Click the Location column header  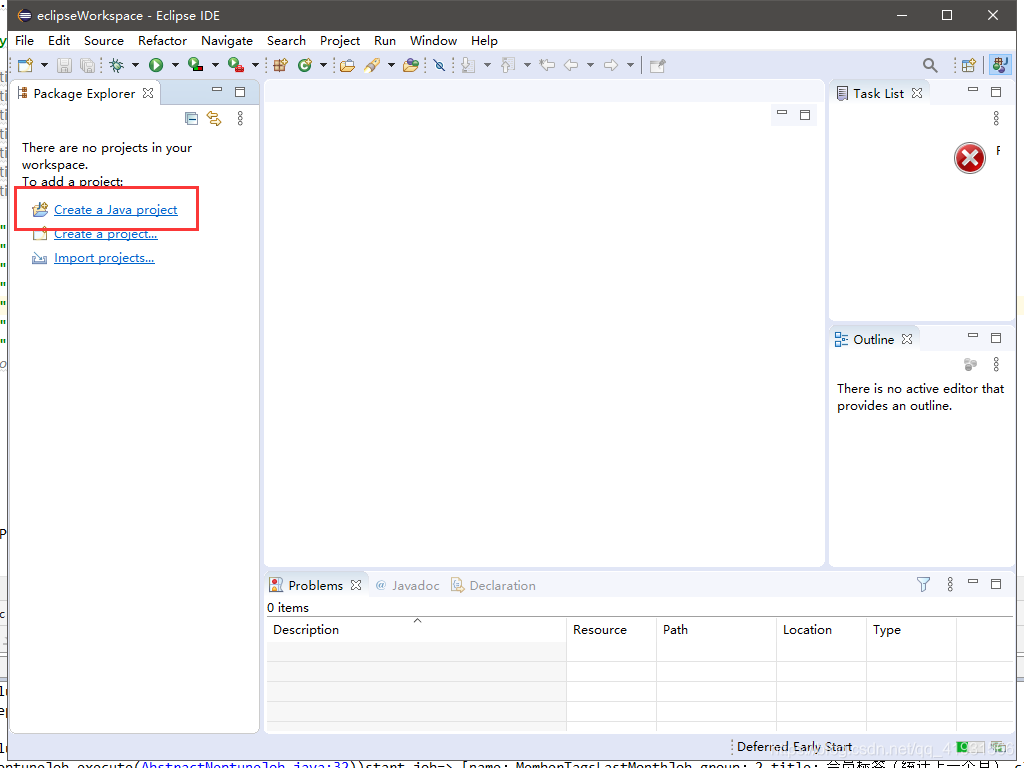821,630
